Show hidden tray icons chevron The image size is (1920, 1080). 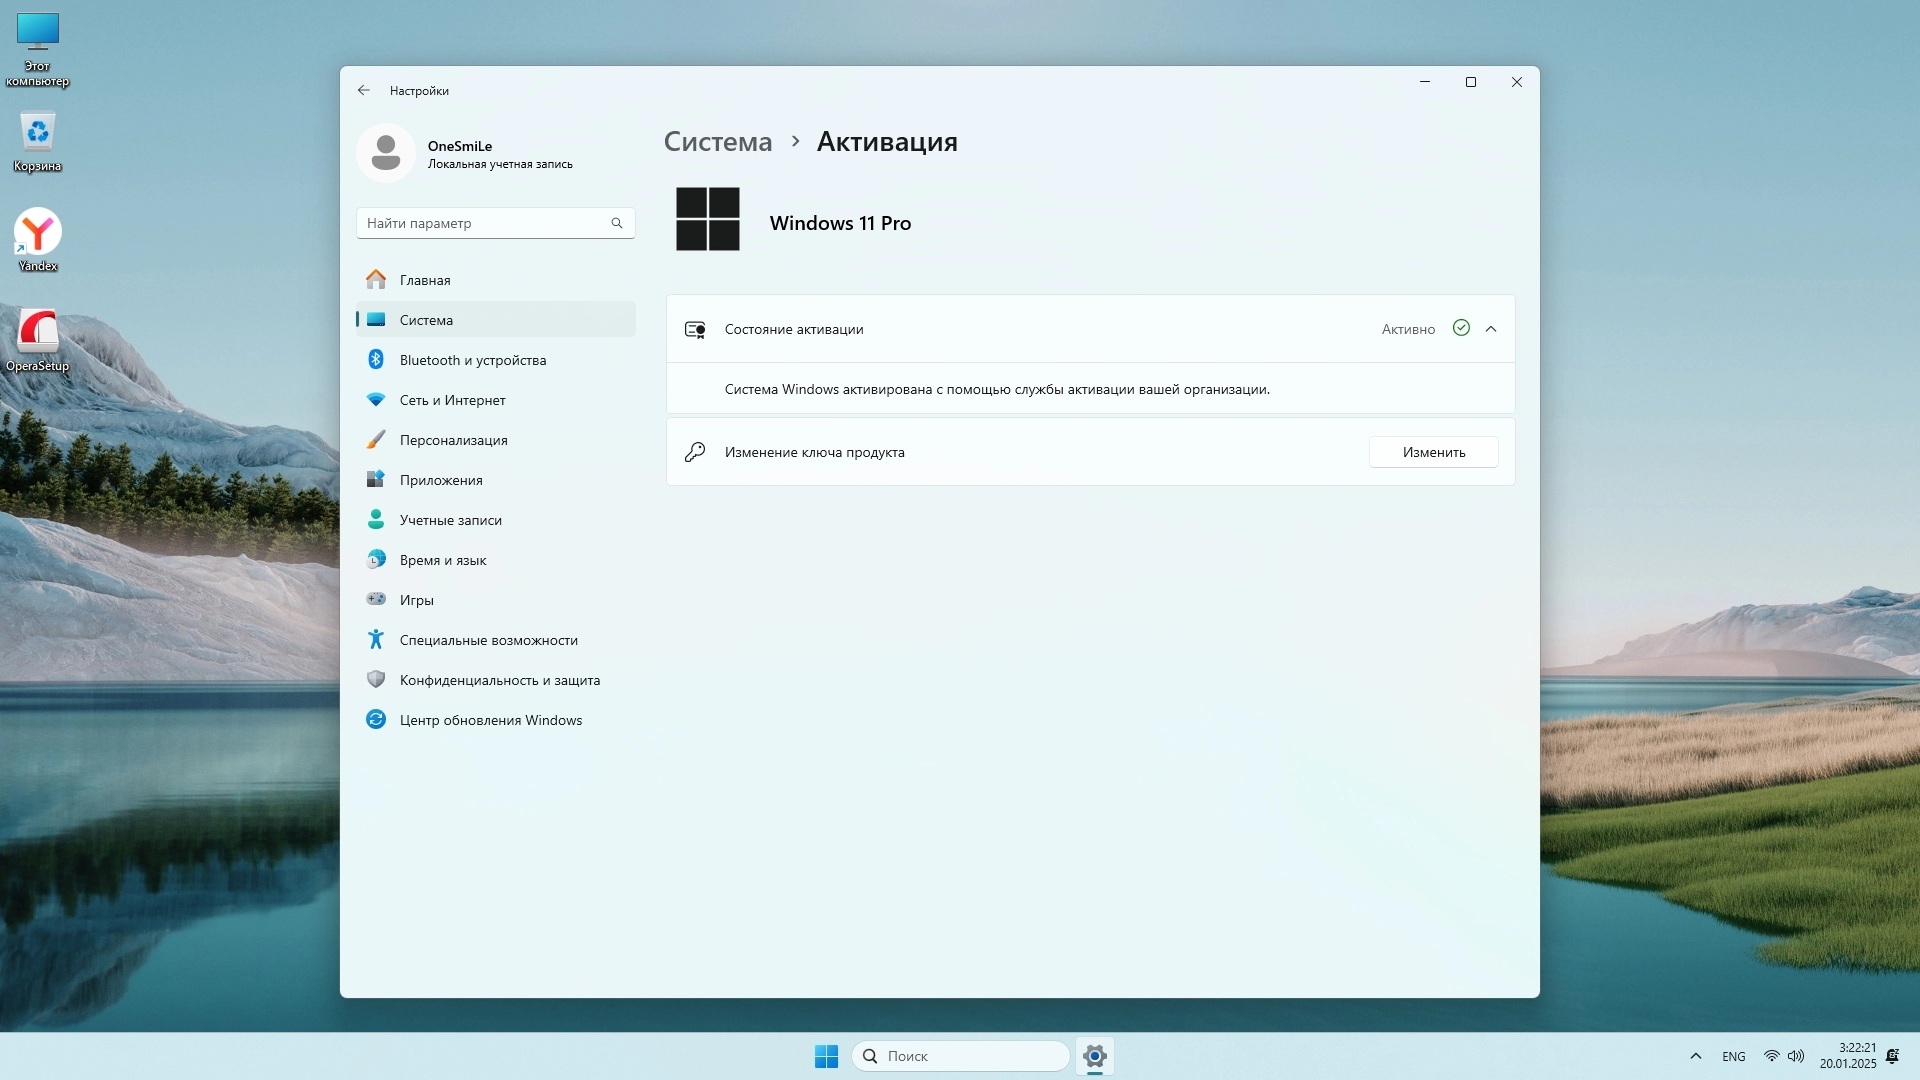point(1695,1056)
